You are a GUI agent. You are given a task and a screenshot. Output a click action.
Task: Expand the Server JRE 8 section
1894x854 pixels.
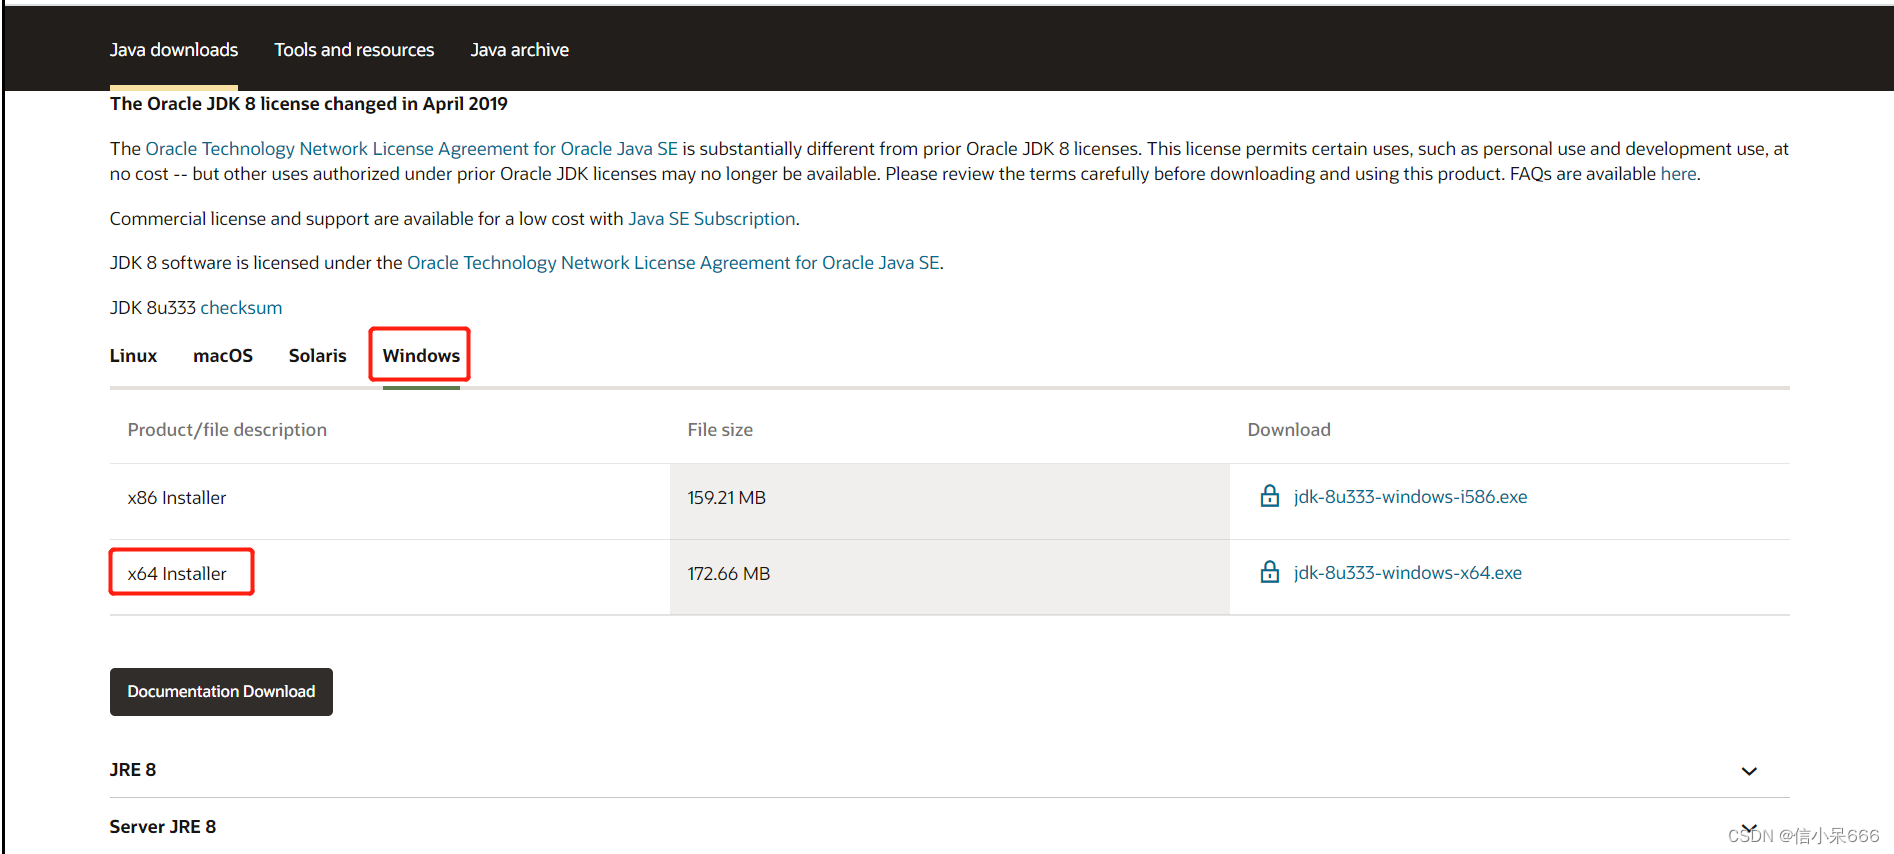(x=1748, y=828)
